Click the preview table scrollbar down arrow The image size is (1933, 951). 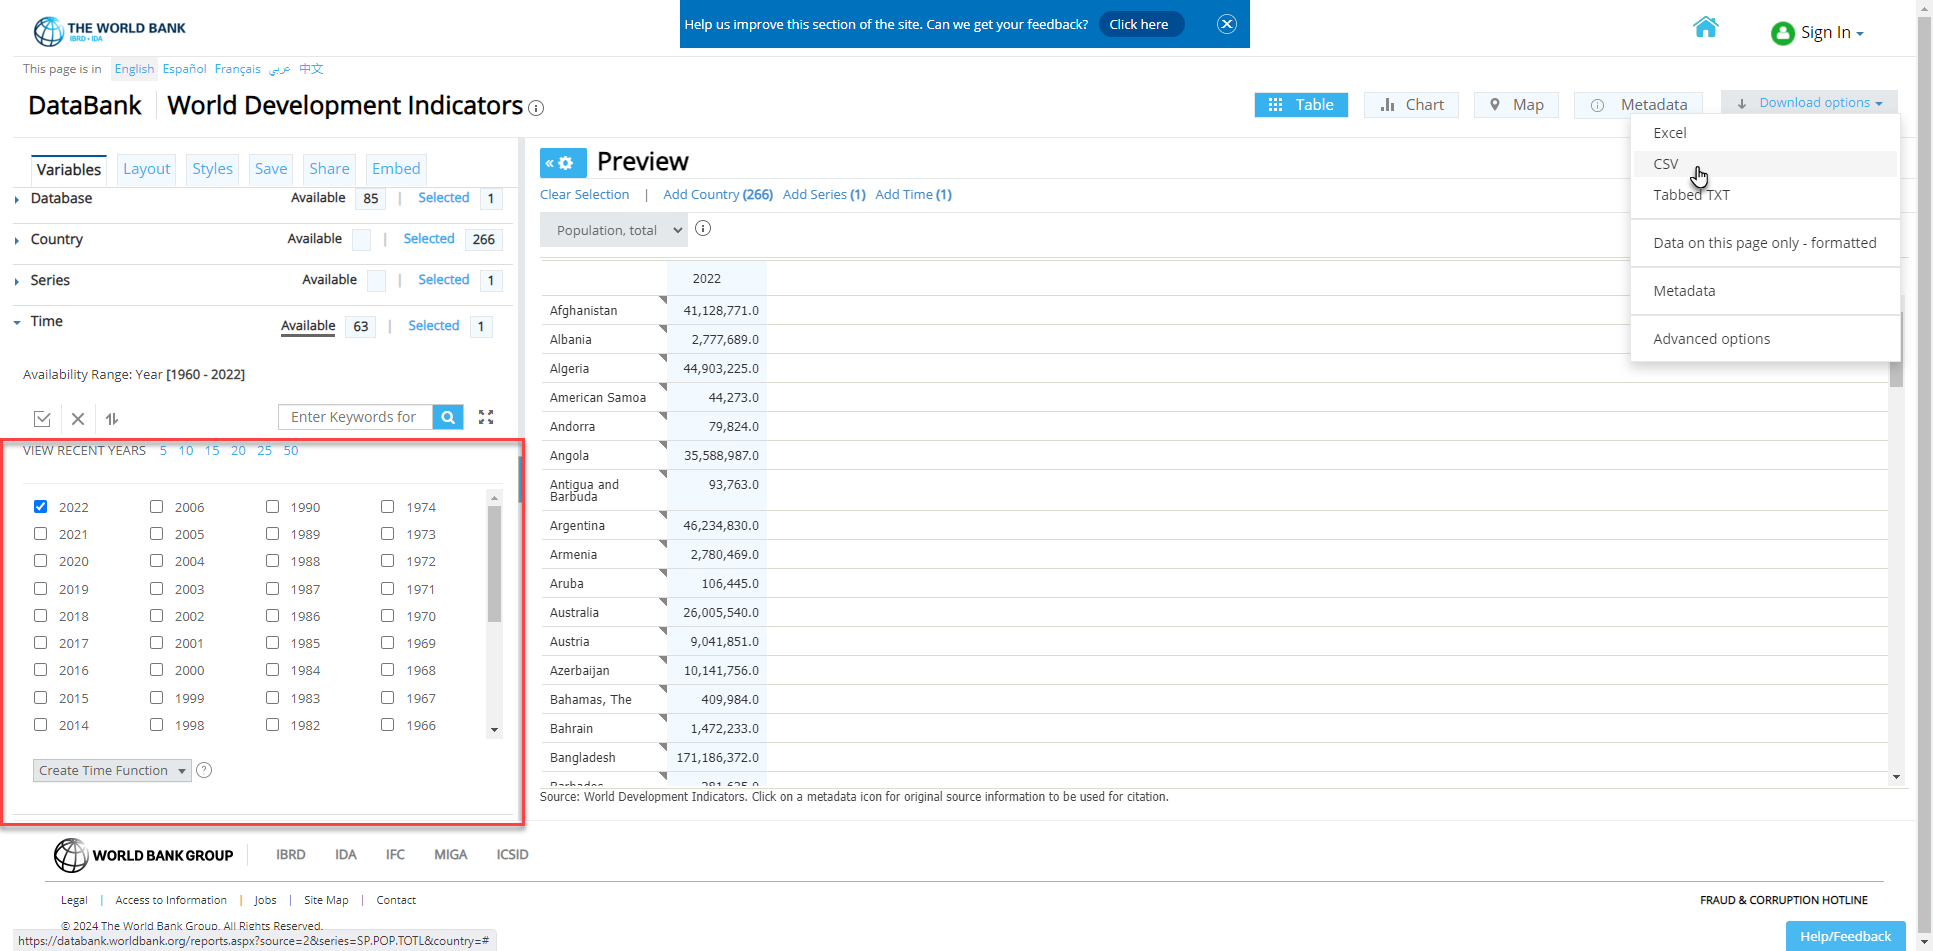click(x=1896, y=777)
